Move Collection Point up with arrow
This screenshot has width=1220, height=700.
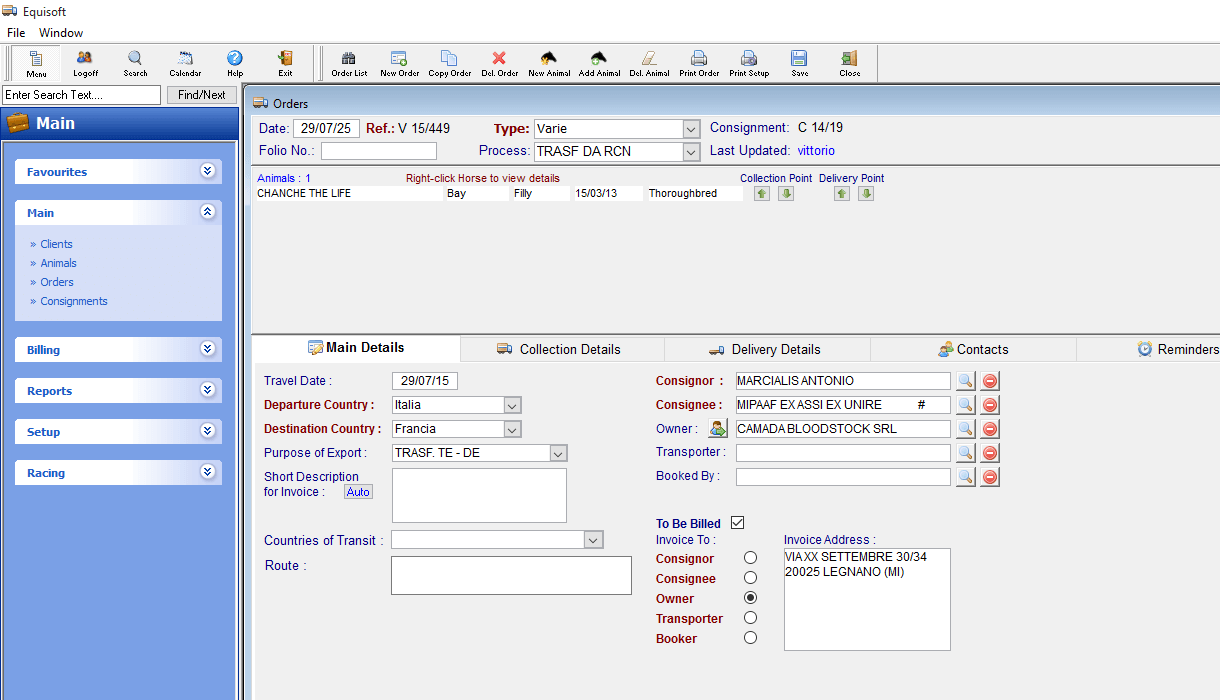click(762, 194)
